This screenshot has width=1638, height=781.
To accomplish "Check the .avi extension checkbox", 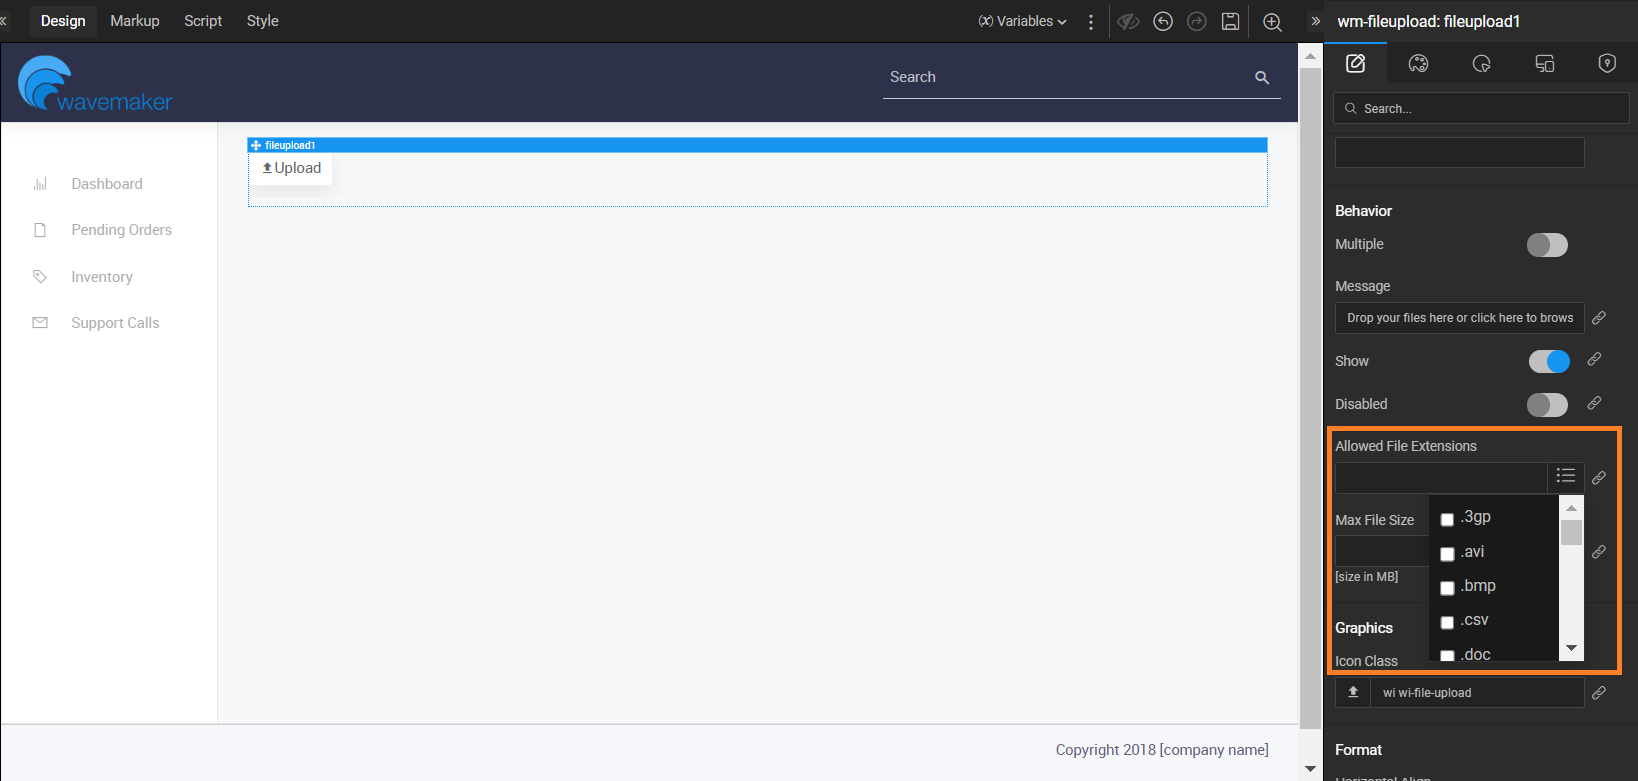I will click(x=1447, y=554).
